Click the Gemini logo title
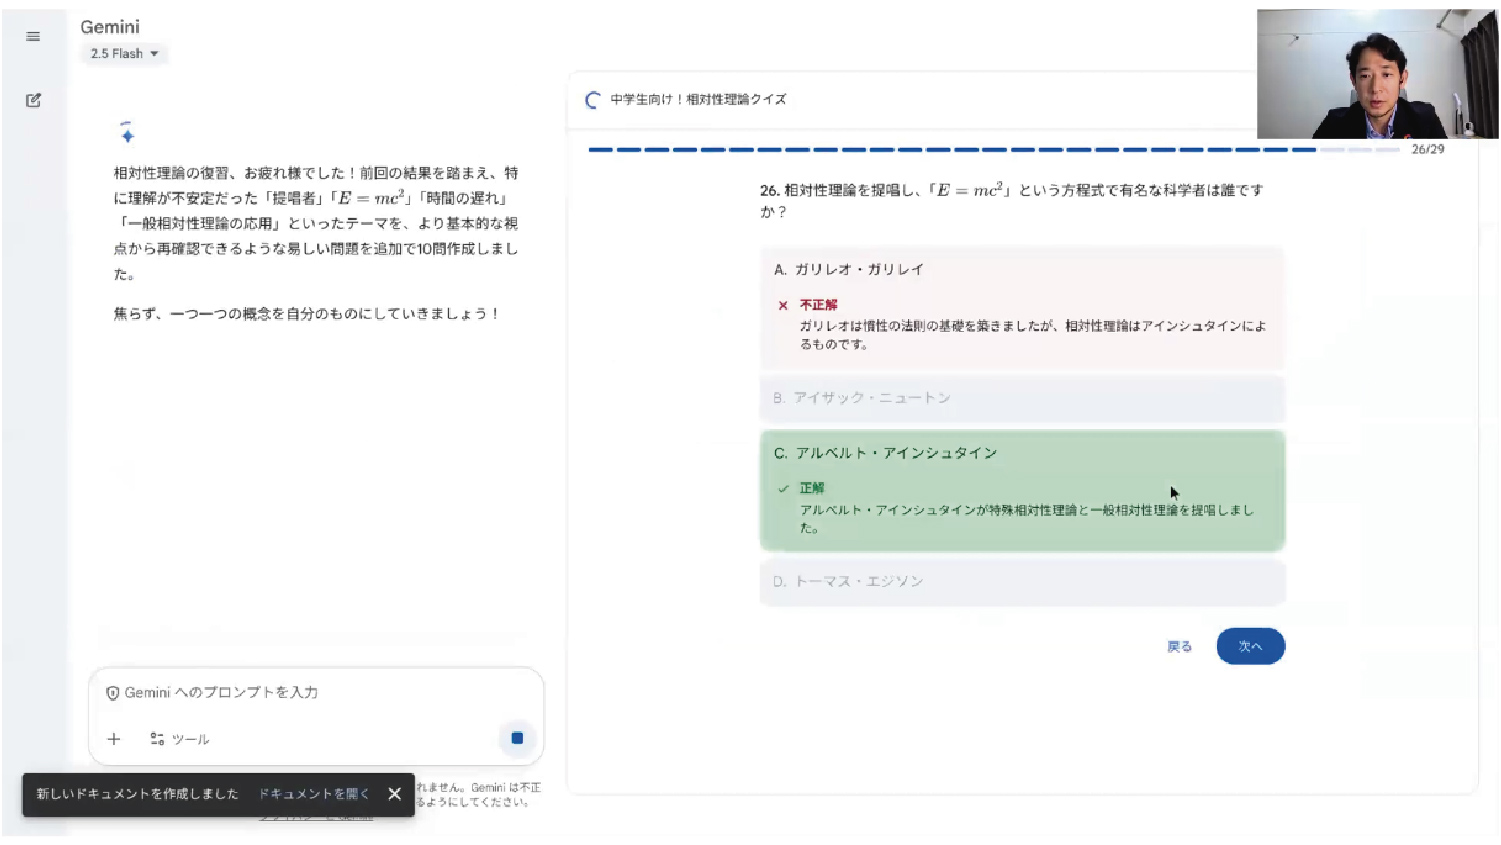The image size is (1501, 845). coord(110,27)
